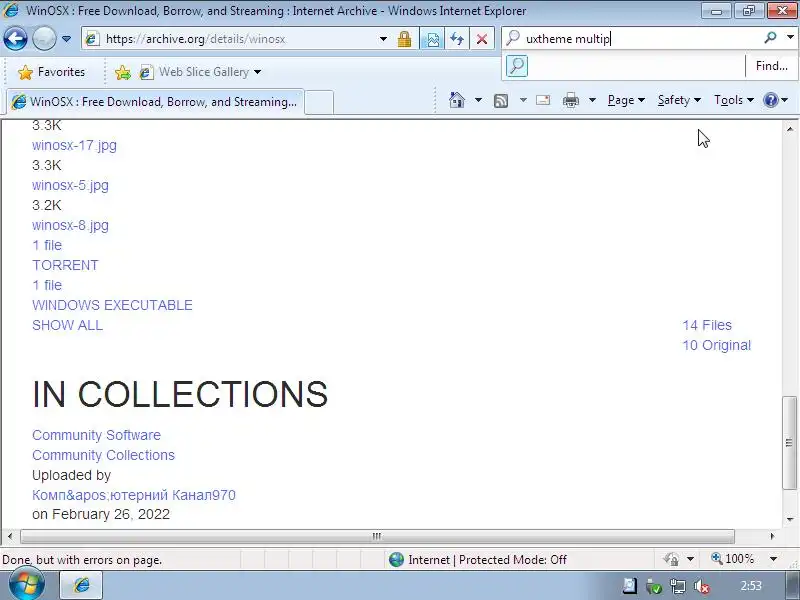Viewport: 800px width, 600px height.
Task: Click the Internet zone globe icon in status bar
Action: [x=396, y=560]
